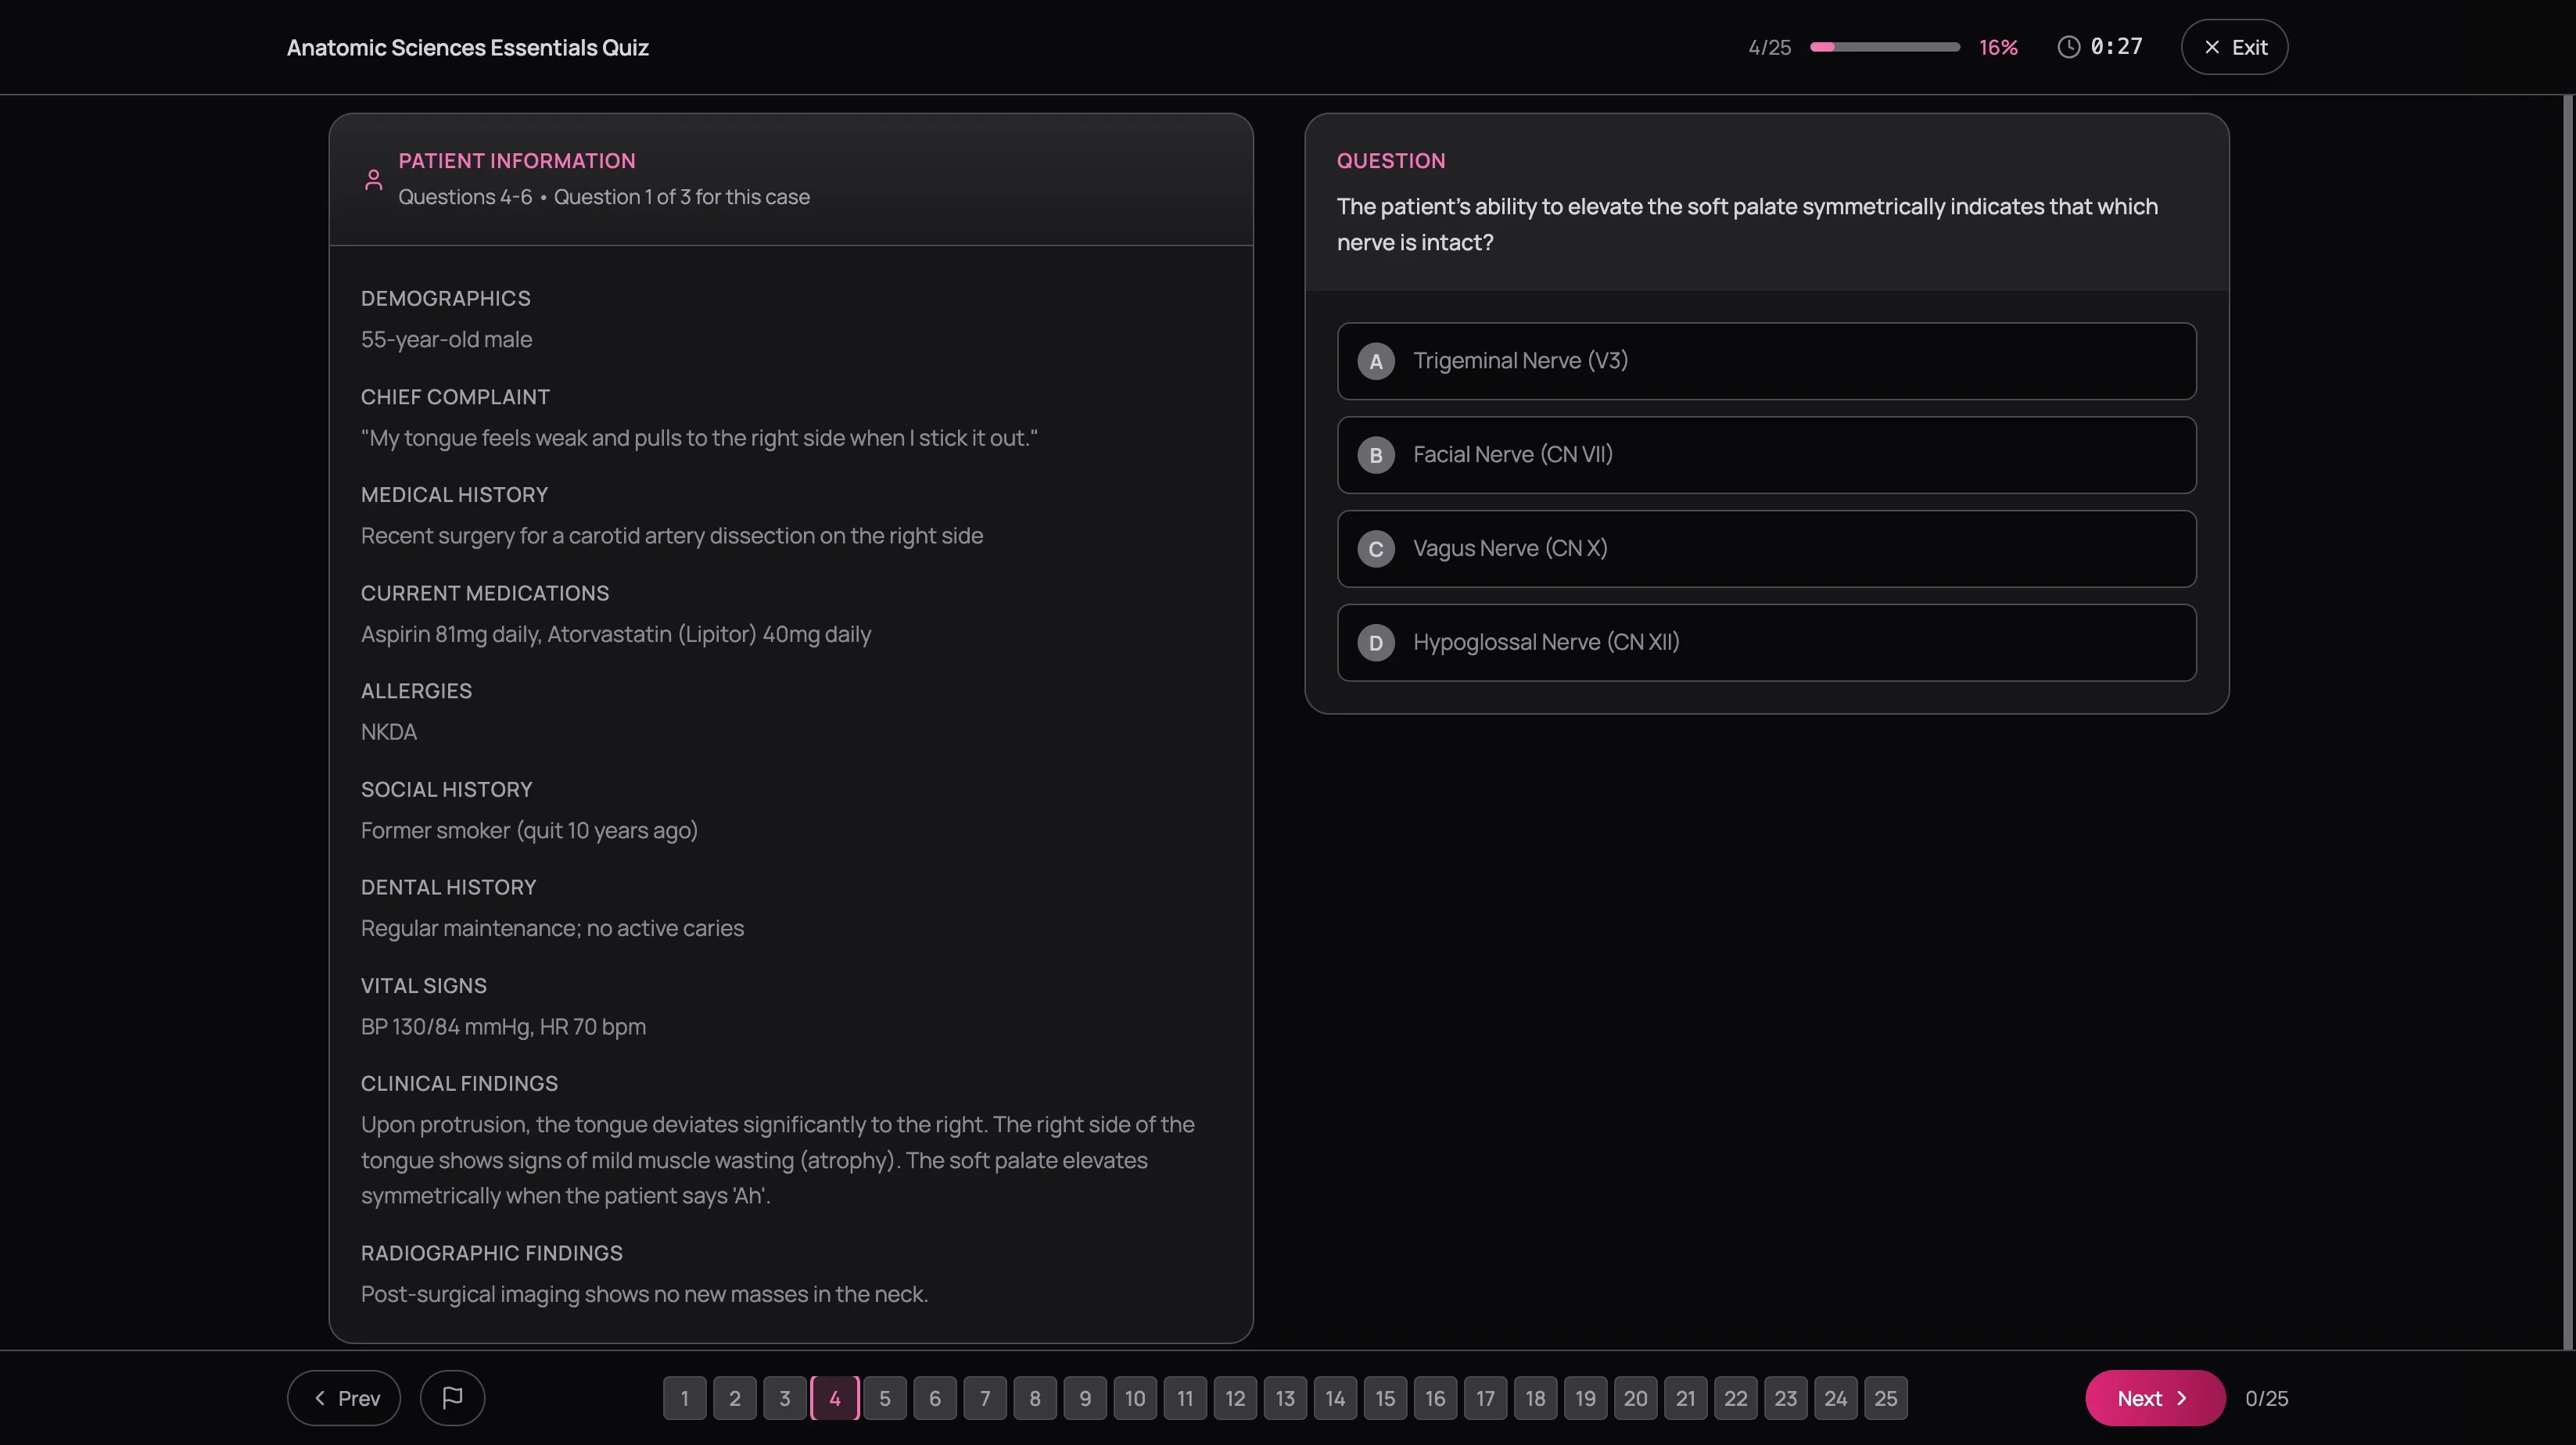This screenshot has height=1445, width=2576.
Task: Click the letter D badge on Hypoglossal Nerve
Action: pos(1377,642)
